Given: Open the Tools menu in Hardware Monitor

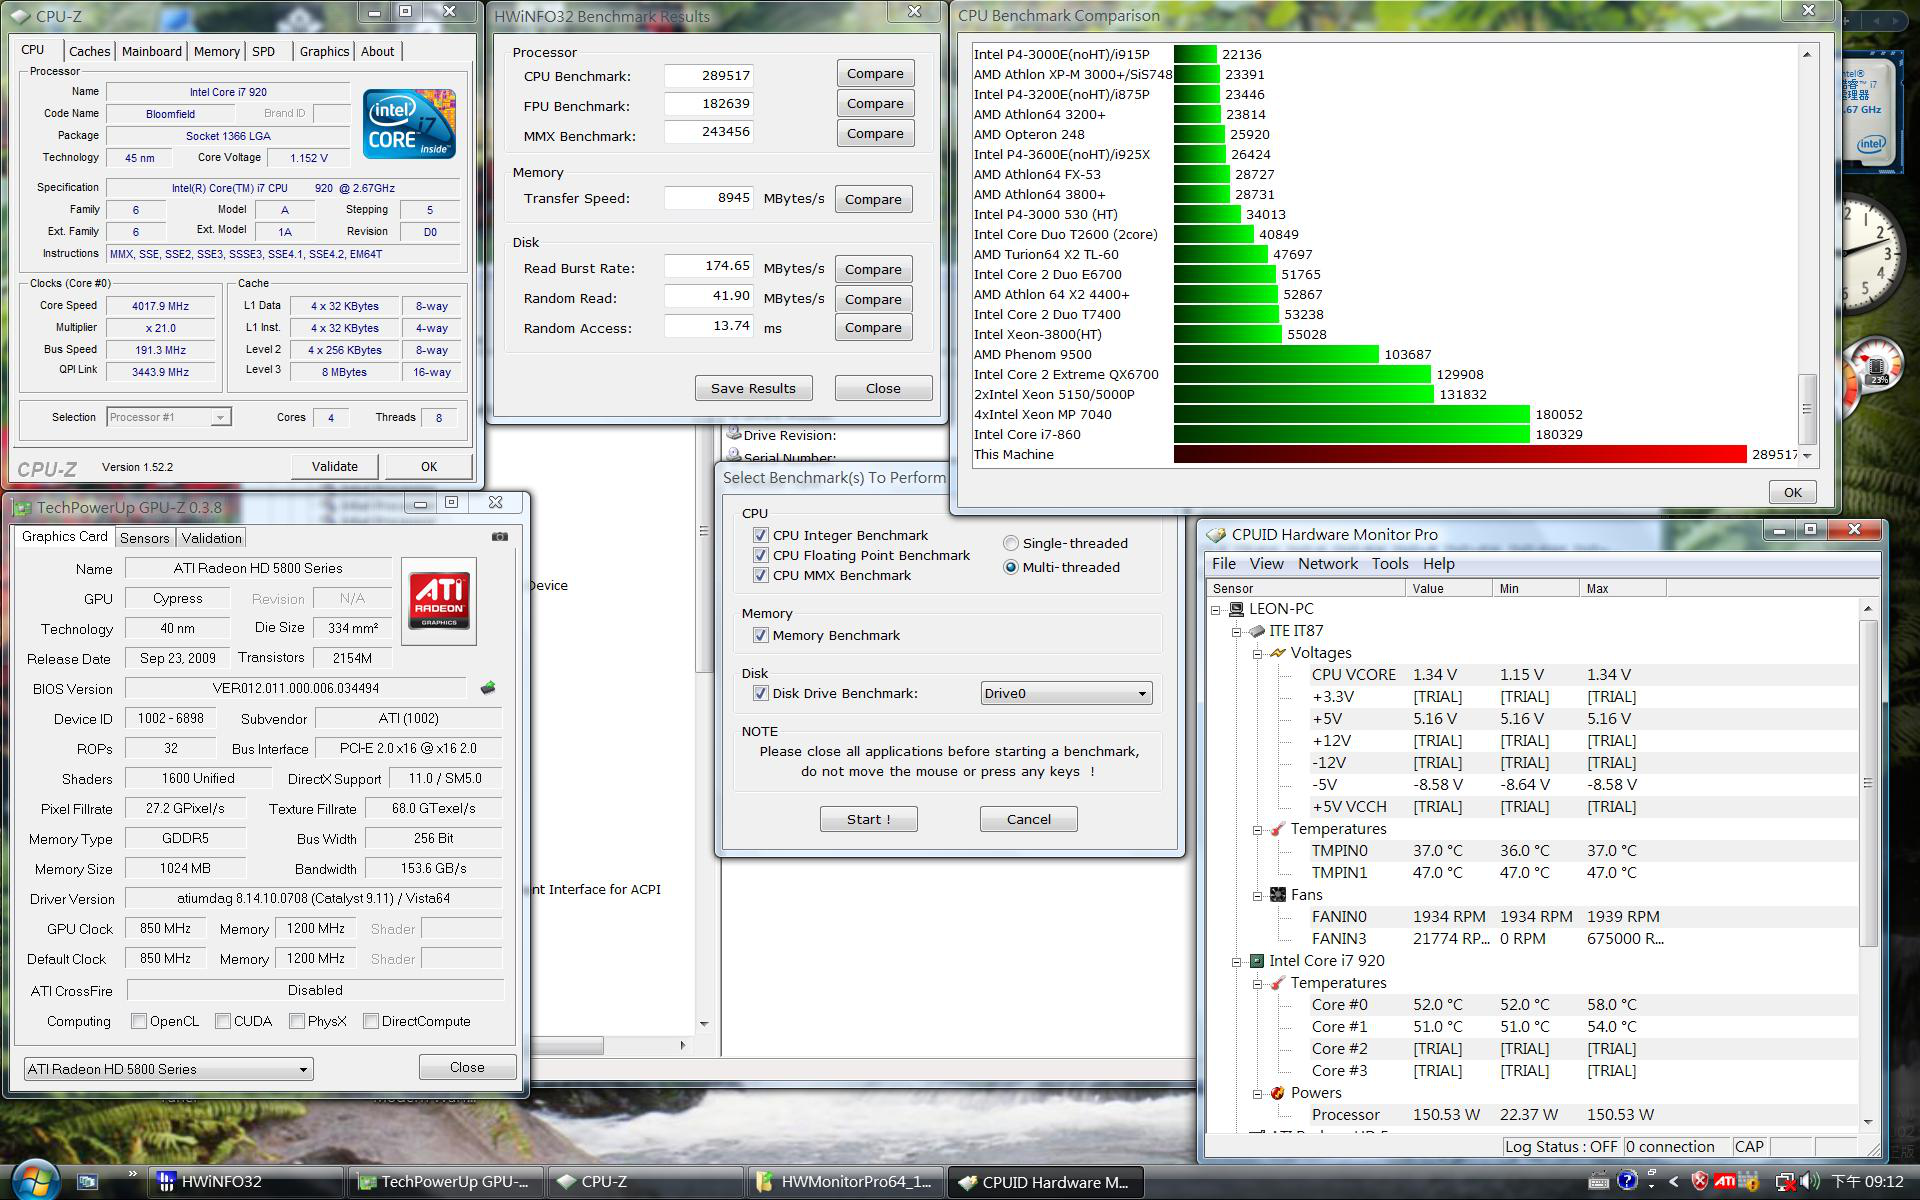Looking at the screenshot, I should click(1390, 564).
